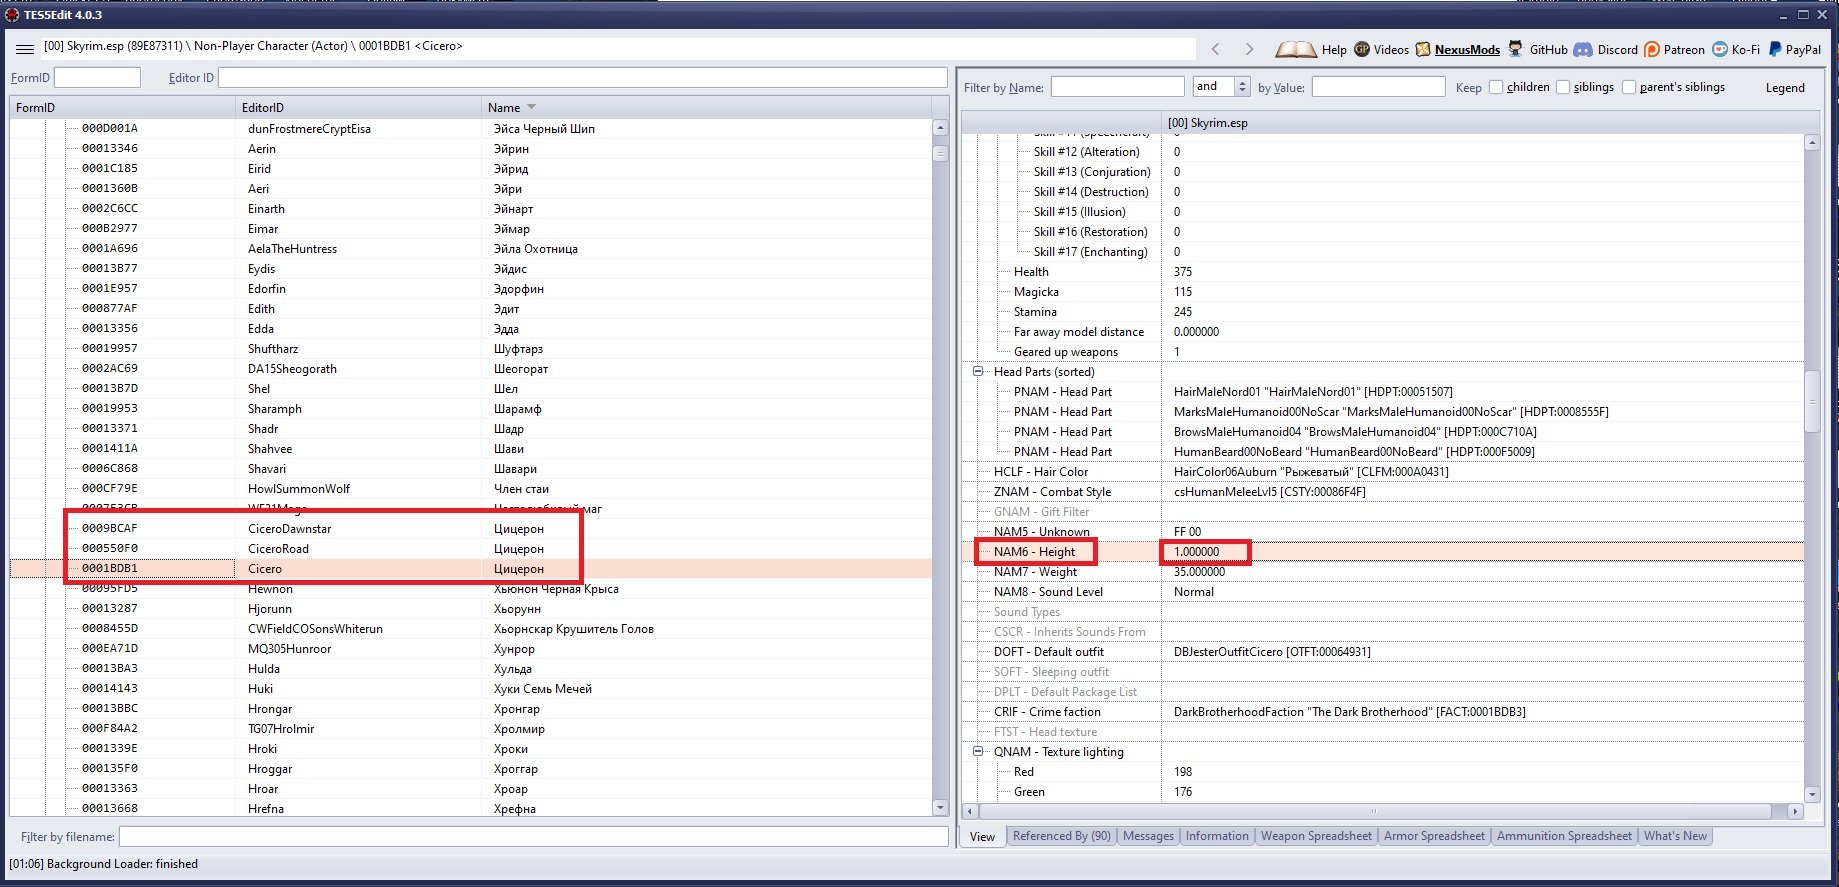Enable the Keep children checkbox
1839x887 pixels.
[x=1496, y=87]
